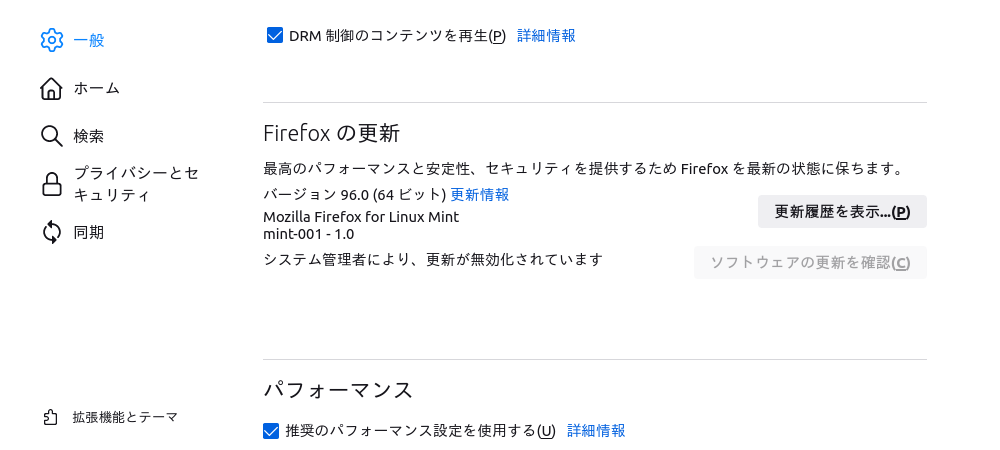Click the padlock icon for privacy settings
Screen dimensions: 1000x450
52,185
